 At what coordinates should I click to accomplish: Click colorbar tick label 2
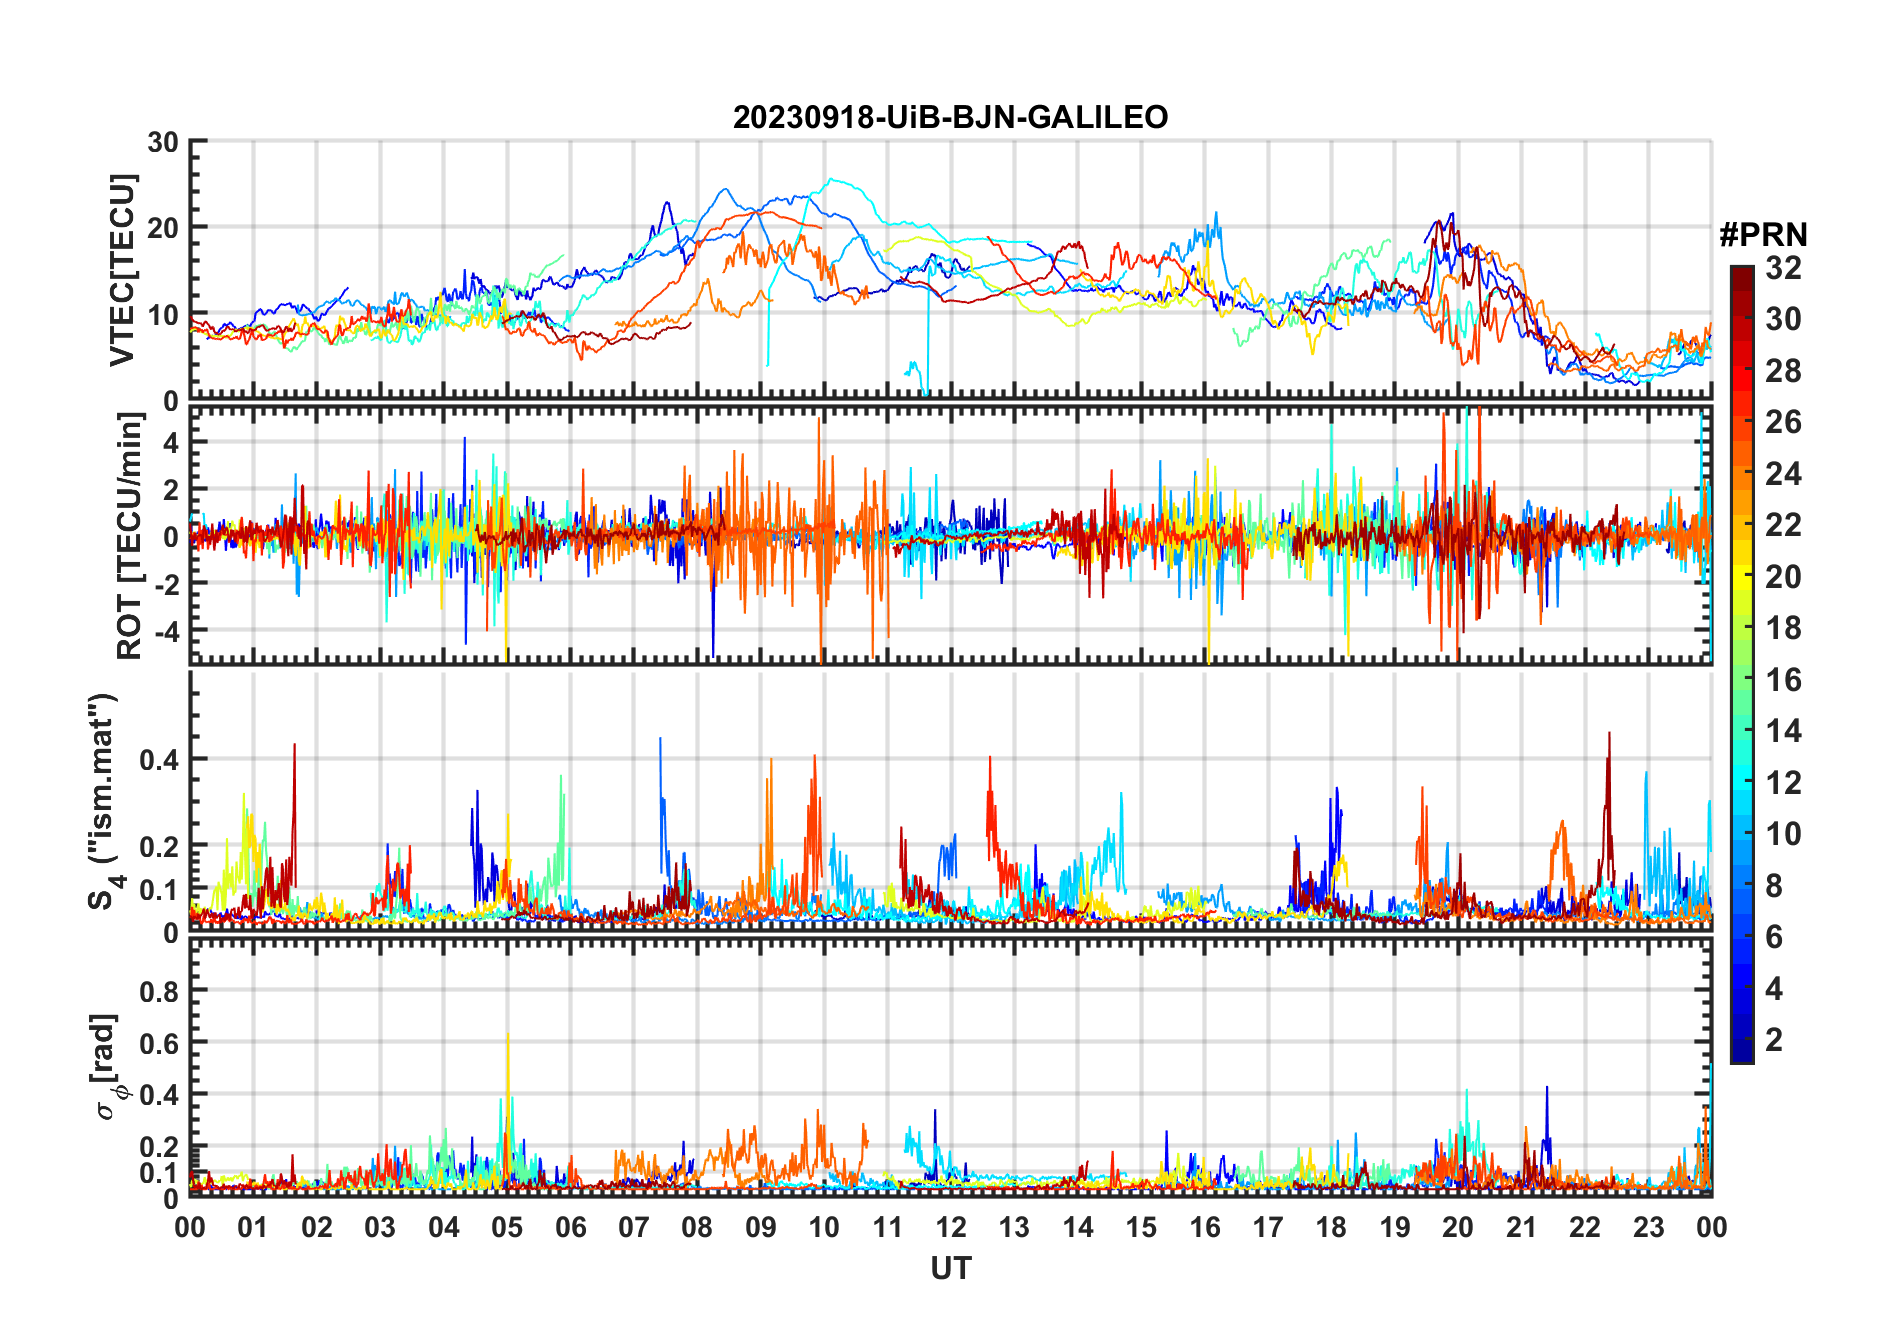pyautogui.click(x=1774, y=1039)
